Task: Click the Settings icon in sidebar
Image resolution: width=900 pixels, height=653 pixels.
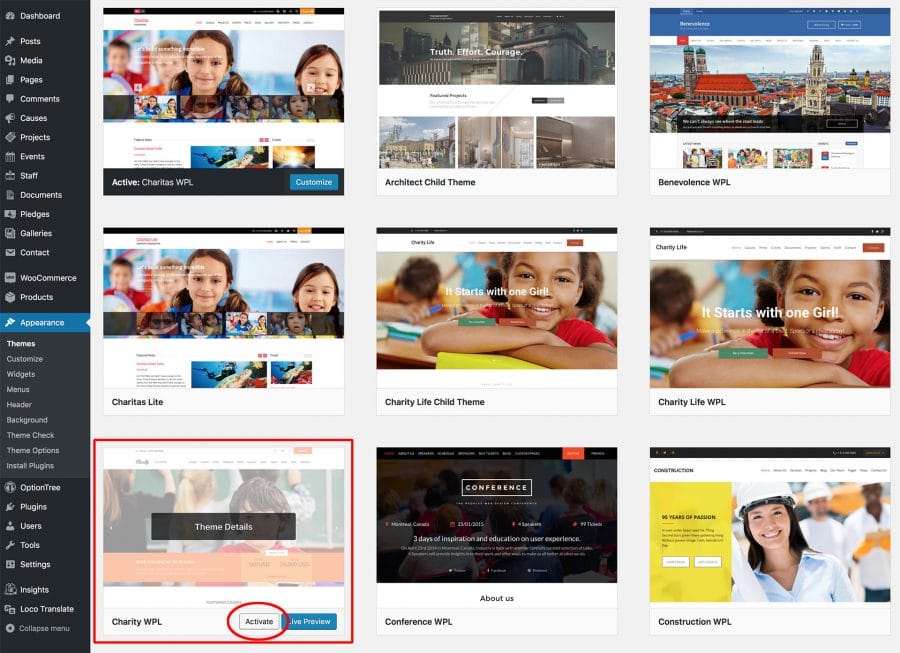Action: 9,564
